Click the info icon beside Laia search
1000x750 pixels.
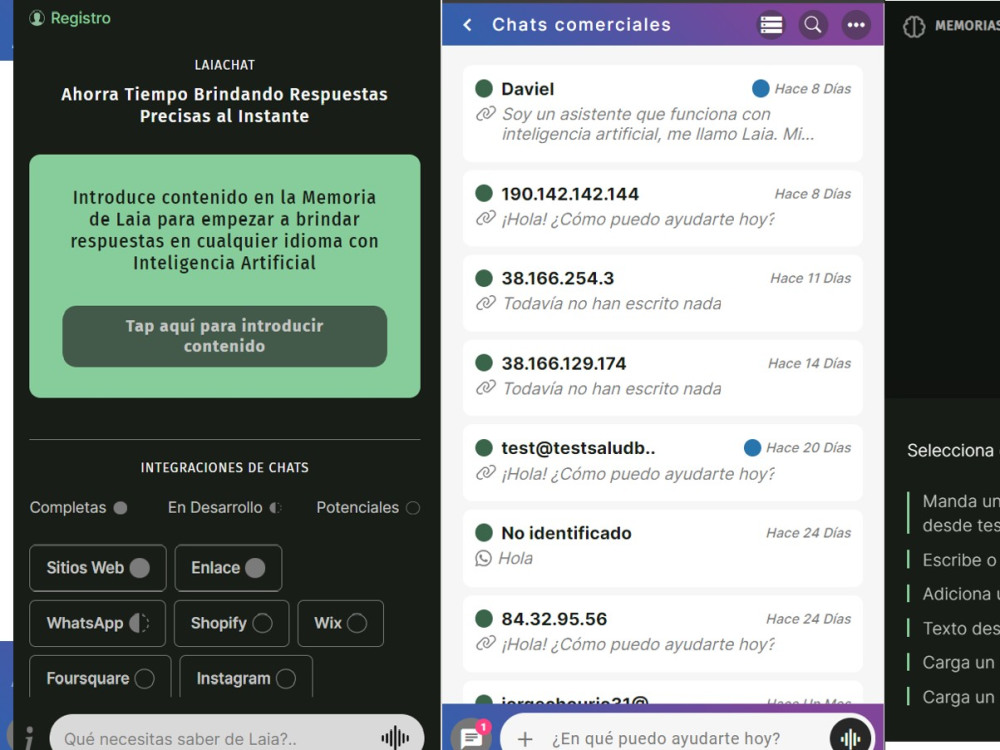tap(29, 738)
